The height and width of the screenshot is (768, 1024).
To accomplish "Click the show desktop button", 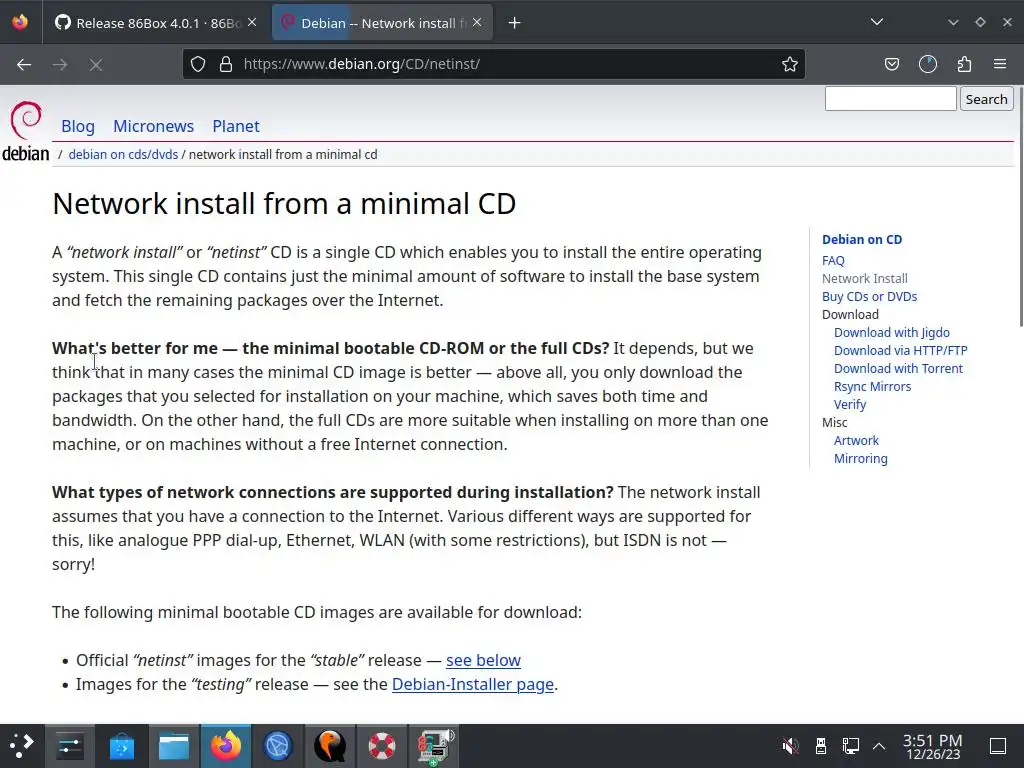I will coord(998,745).
